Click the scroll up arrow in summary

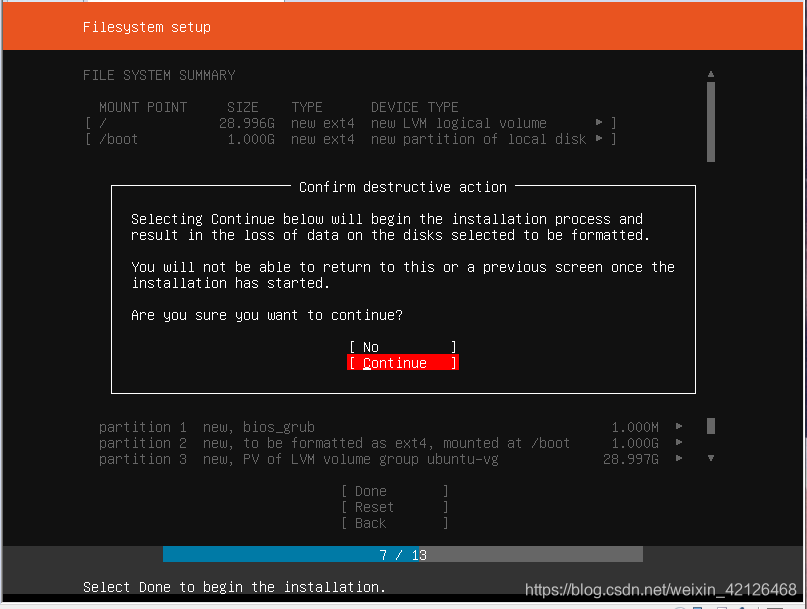[x=711, y=74]
